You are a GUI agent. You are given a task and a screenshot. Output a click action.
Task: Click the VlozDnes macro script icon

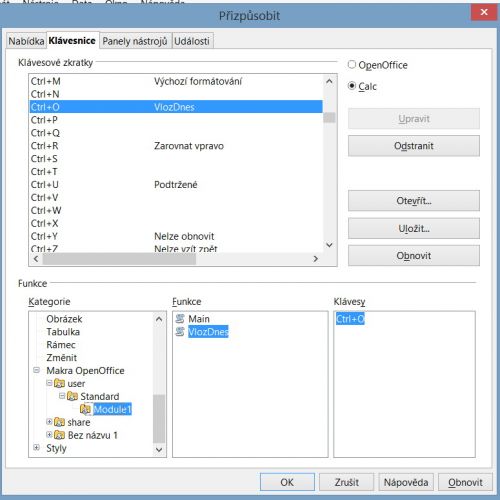[x=180, y=332]
